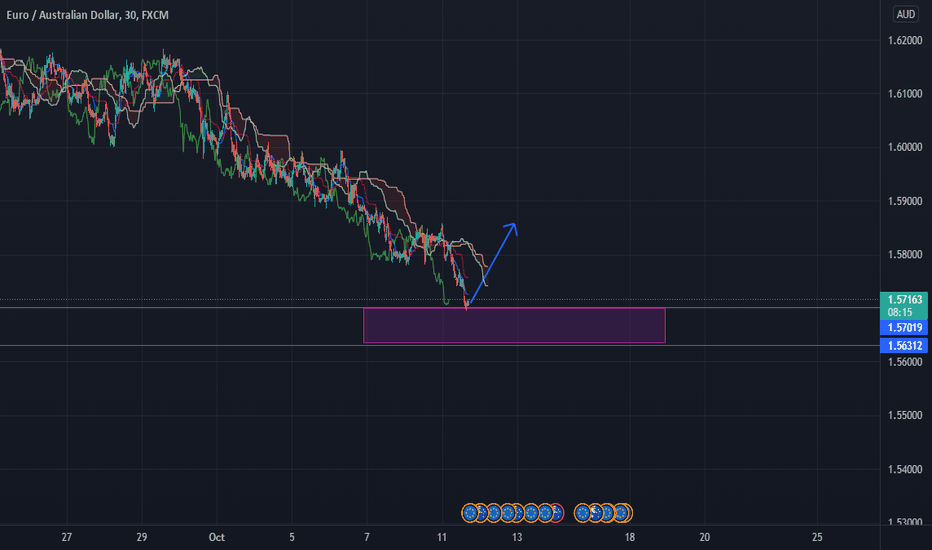Viewport: 932px width, 550px height.
Task: Click the 1.54000 price axis label
Action: (905, 470)
